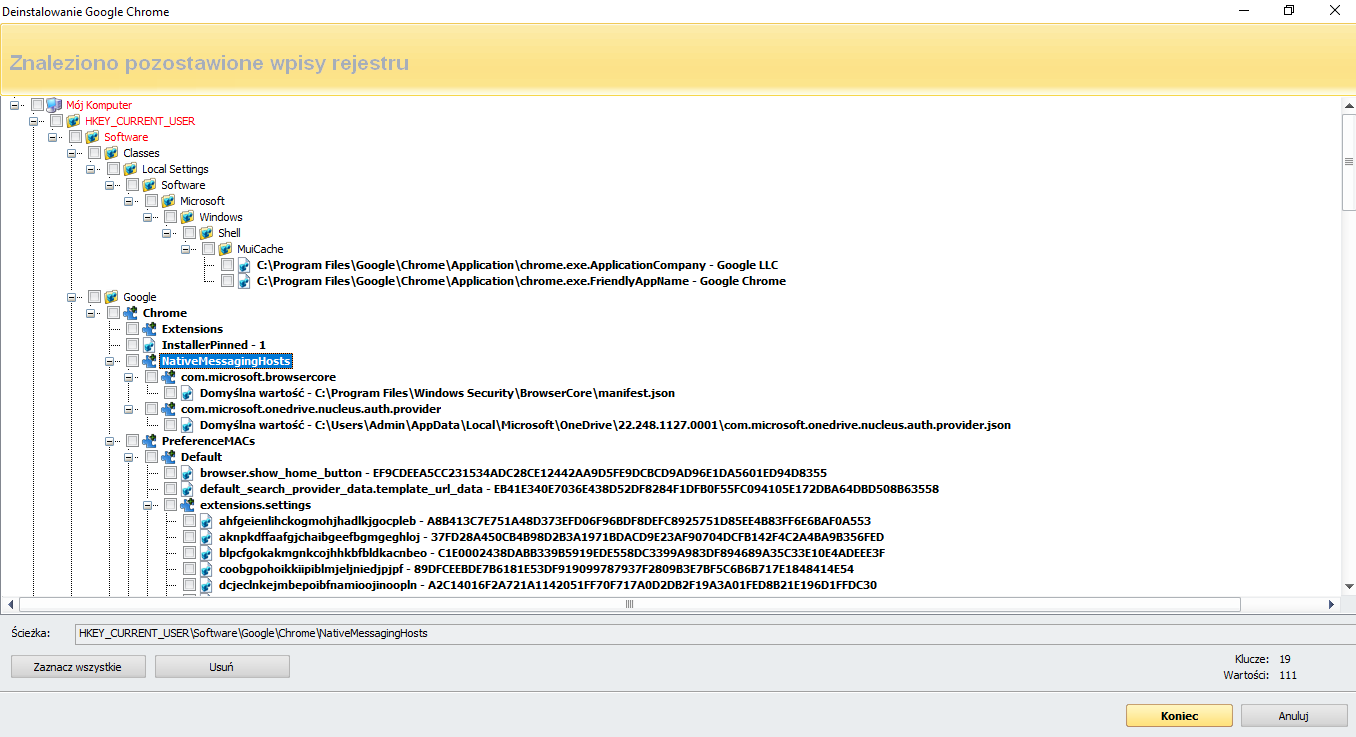
Task: Collapse the Classes node
Action: click(72, 153)
